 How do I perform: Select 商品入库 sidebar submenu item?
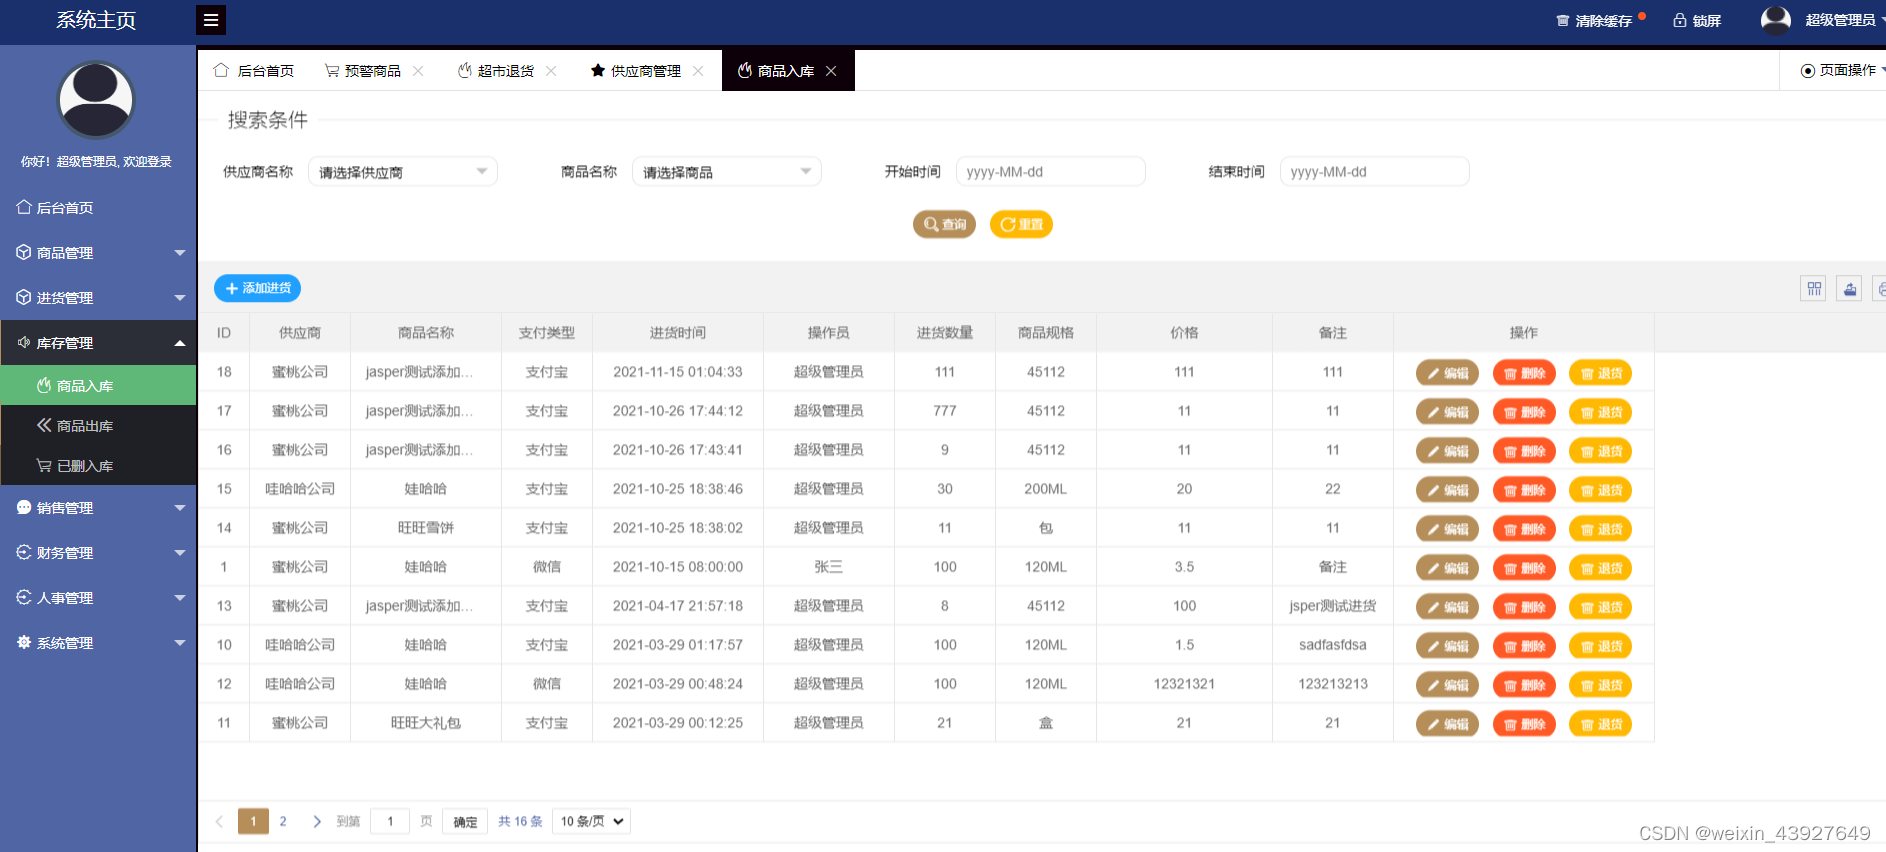coord(98,385)
